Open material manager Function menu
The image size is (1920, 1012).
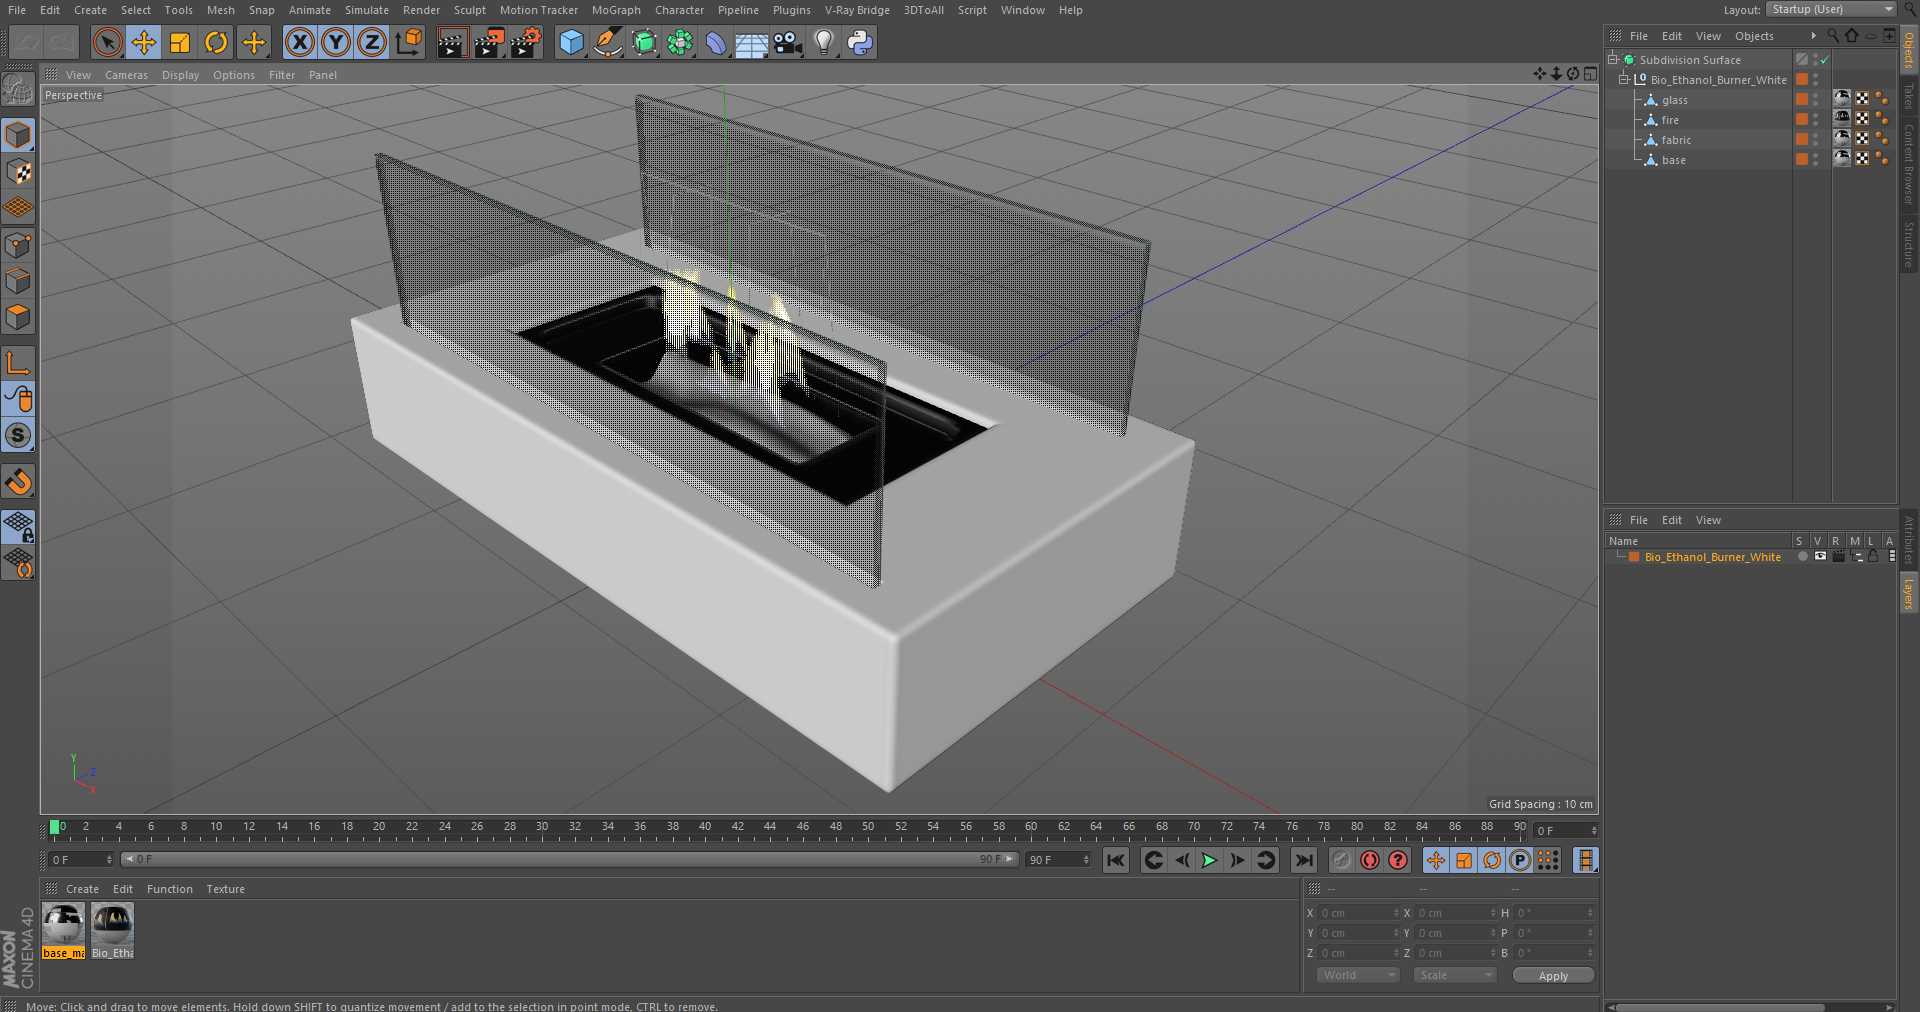point(169,889)
